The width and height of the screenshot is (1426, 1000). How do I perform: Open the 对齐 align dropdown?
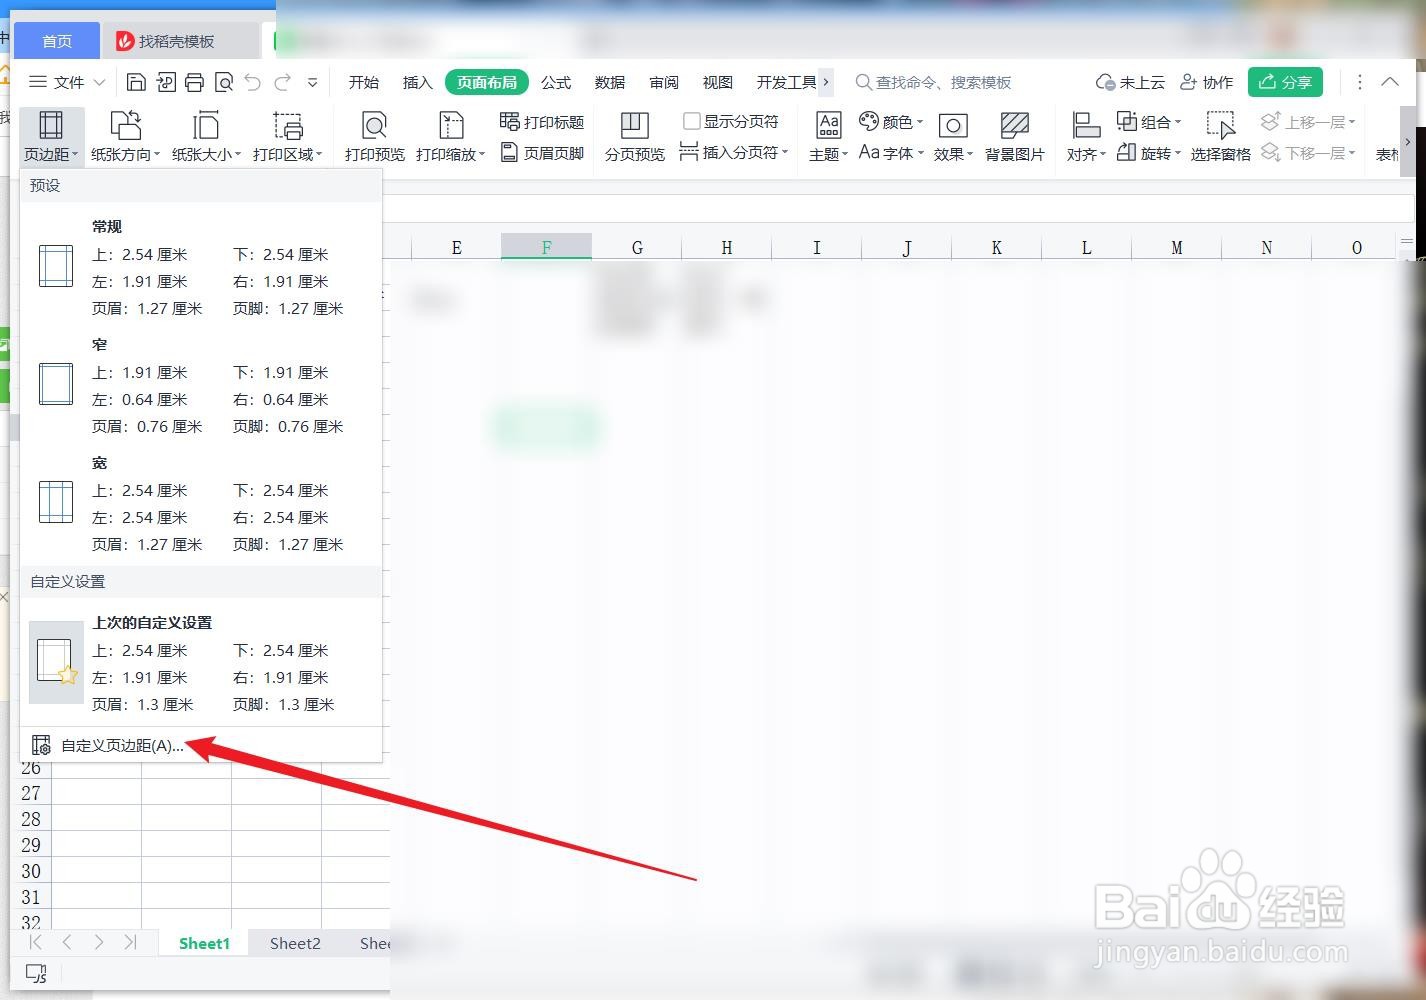click(x=1086, y=136)
